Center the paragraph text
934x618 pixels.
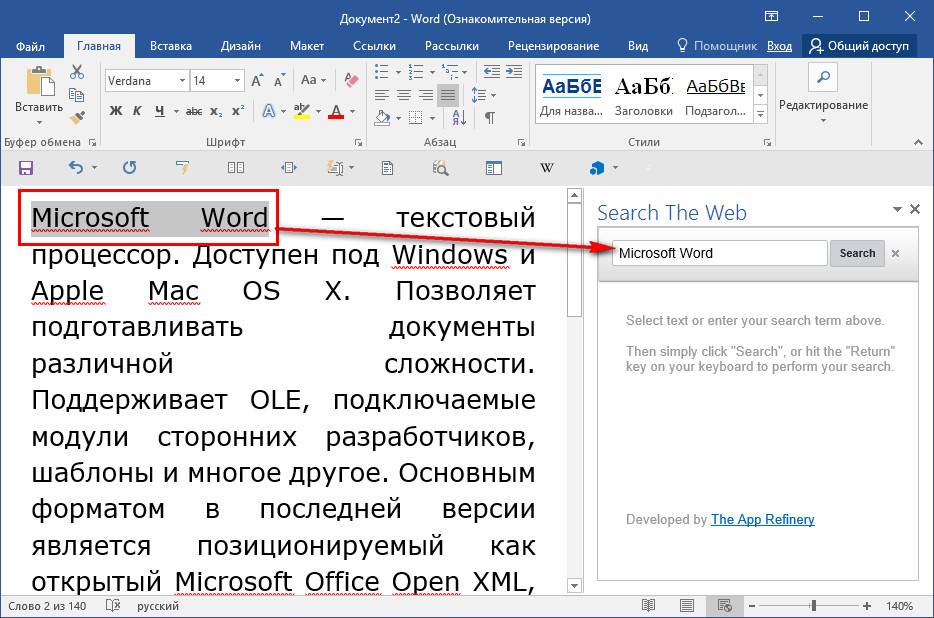click(404, 95)
